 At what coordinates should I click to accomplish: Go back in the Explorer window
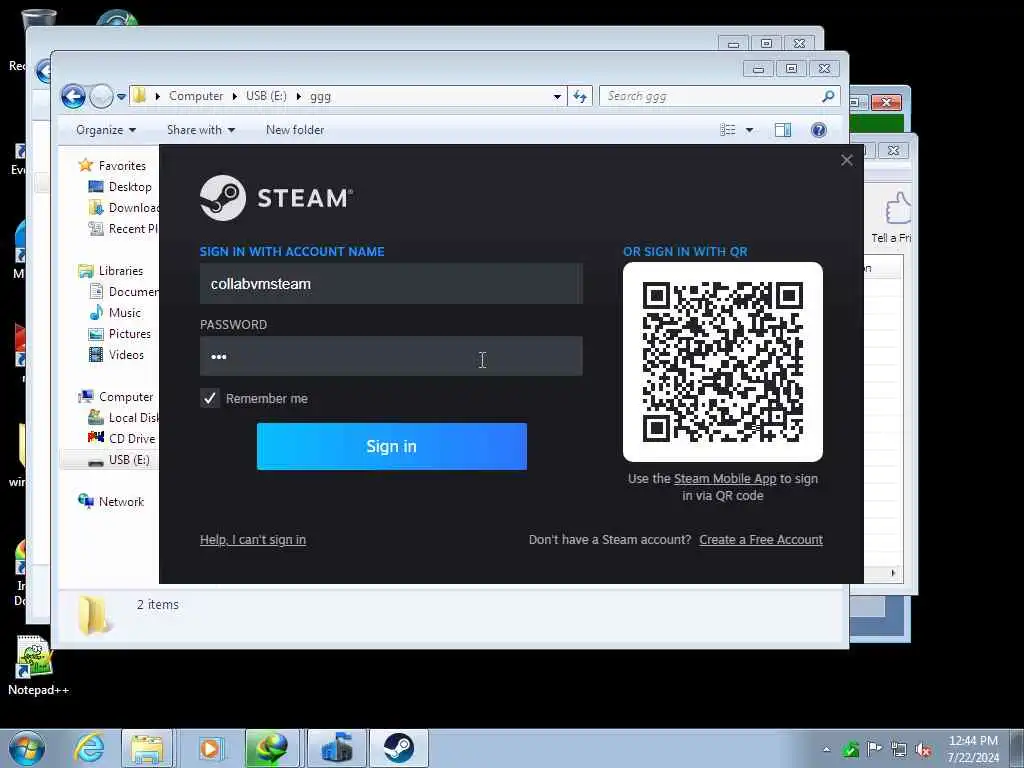tap(74, 97)
